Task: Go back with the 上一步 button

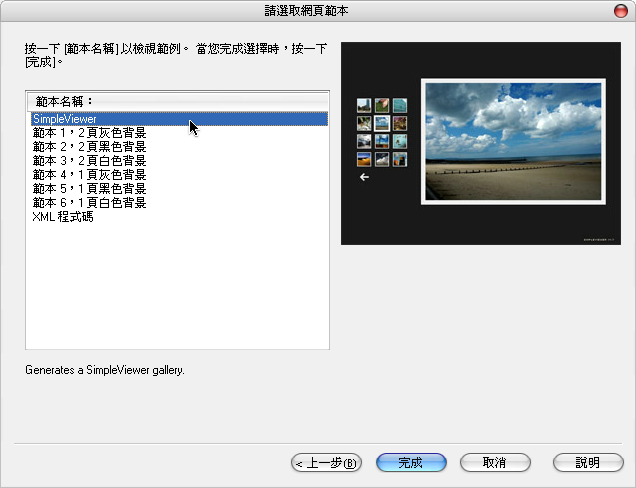Action: click(326, 462)
